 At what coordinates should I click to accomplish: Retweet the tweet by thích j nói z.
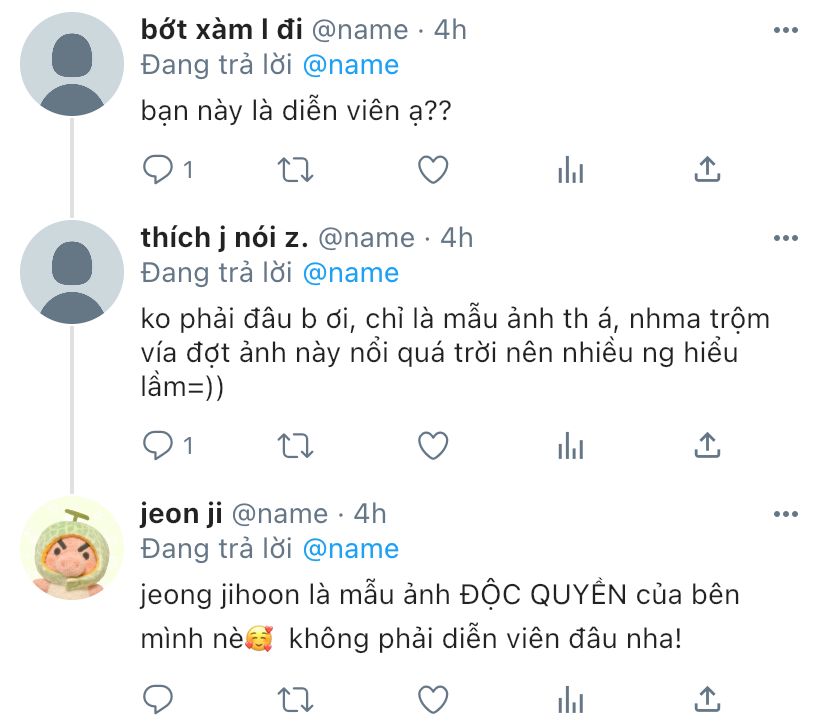[x=294, y=443]
